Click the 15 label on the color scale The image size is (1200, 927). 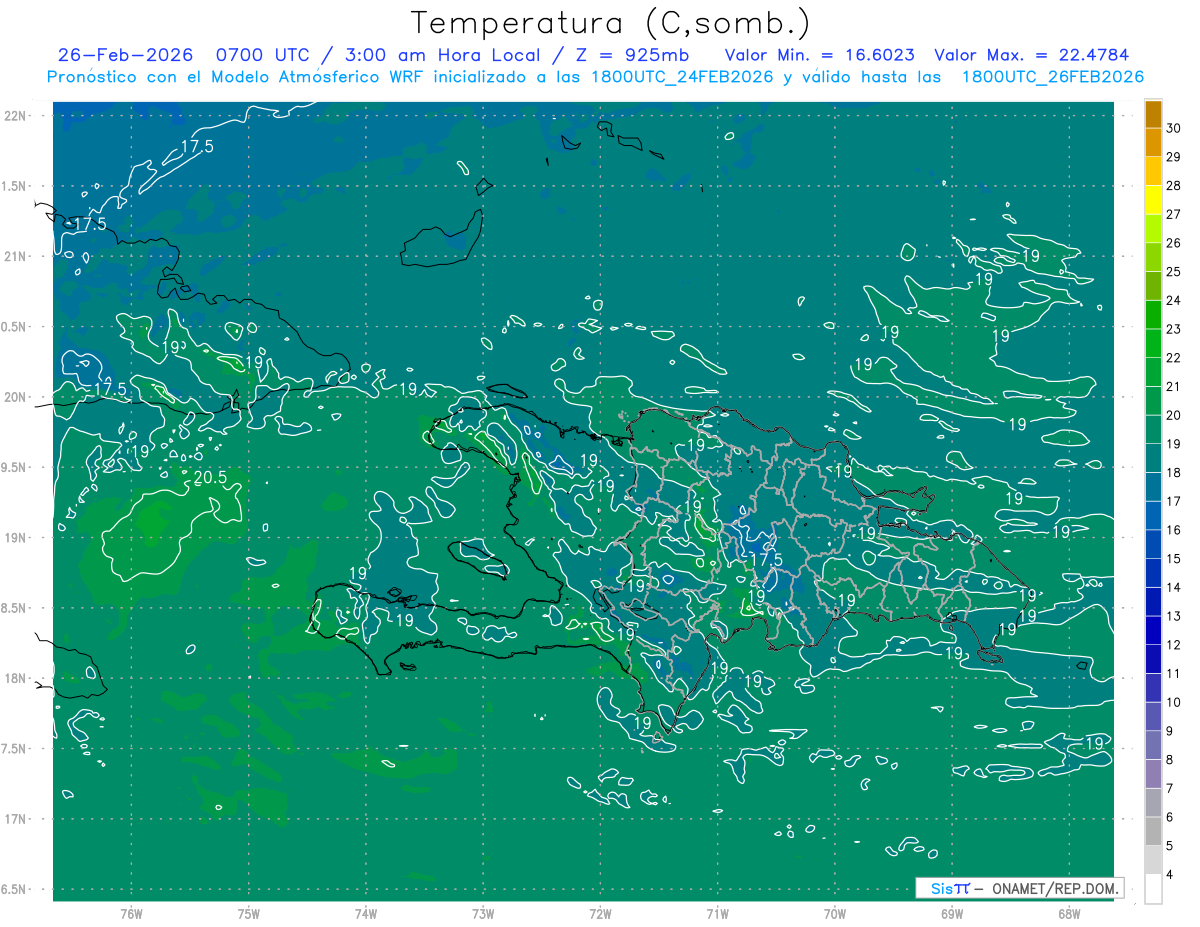(x=1173, y=558)
